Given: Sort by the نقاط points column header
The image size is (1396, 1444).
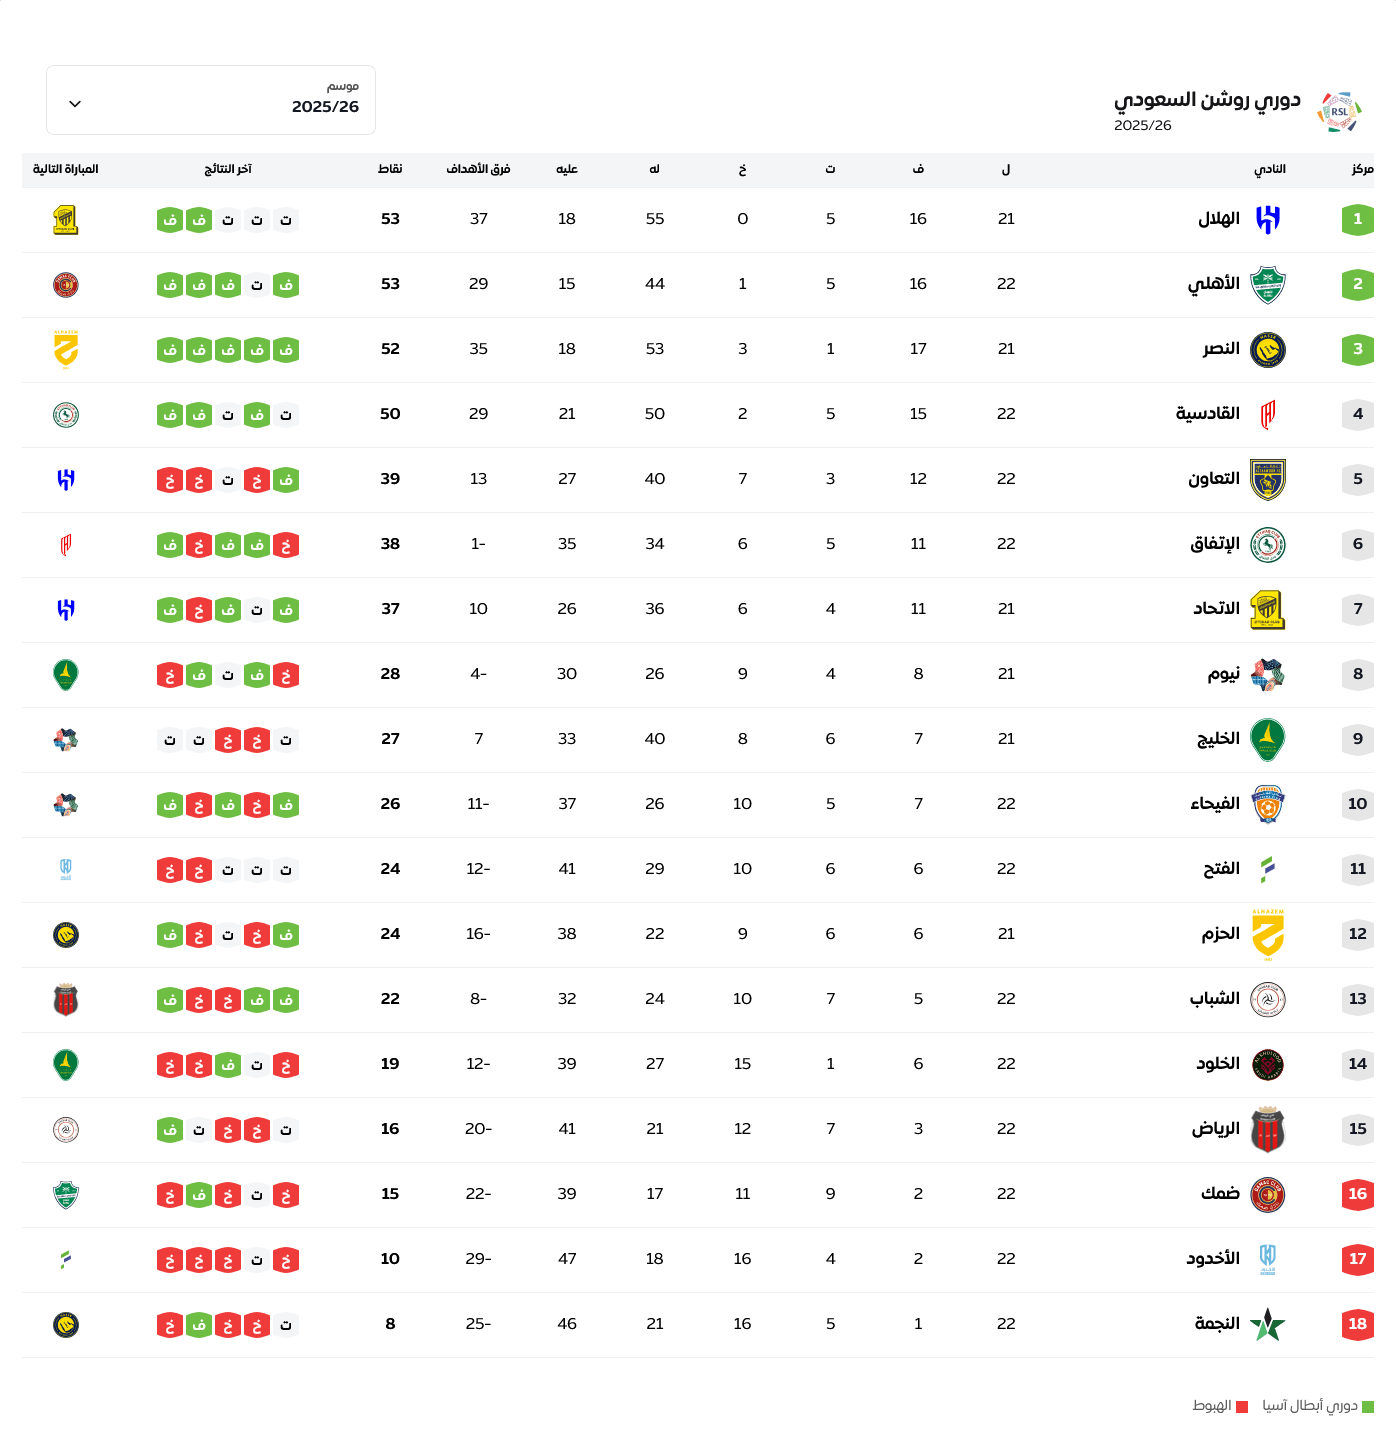Looking at the screenshot, I should (390, 169).
